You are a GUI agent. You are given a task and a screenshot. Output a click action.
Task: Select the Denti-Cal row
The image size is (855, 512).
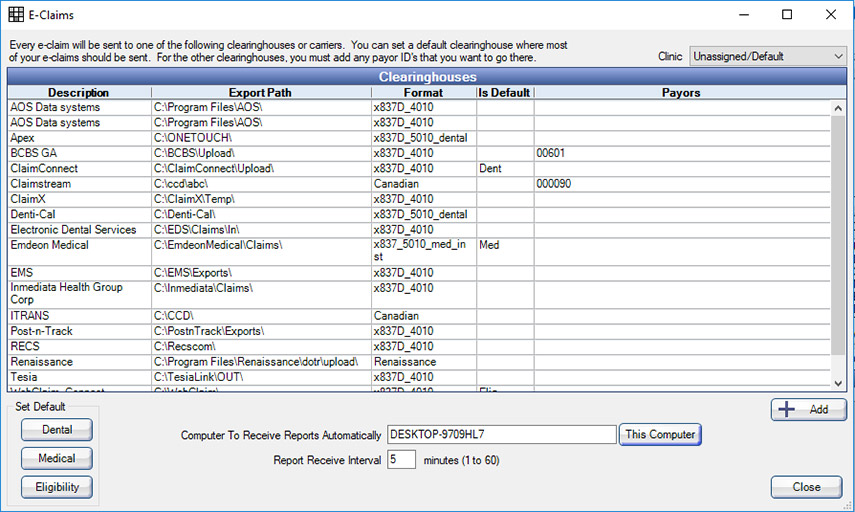coord(419,214)
